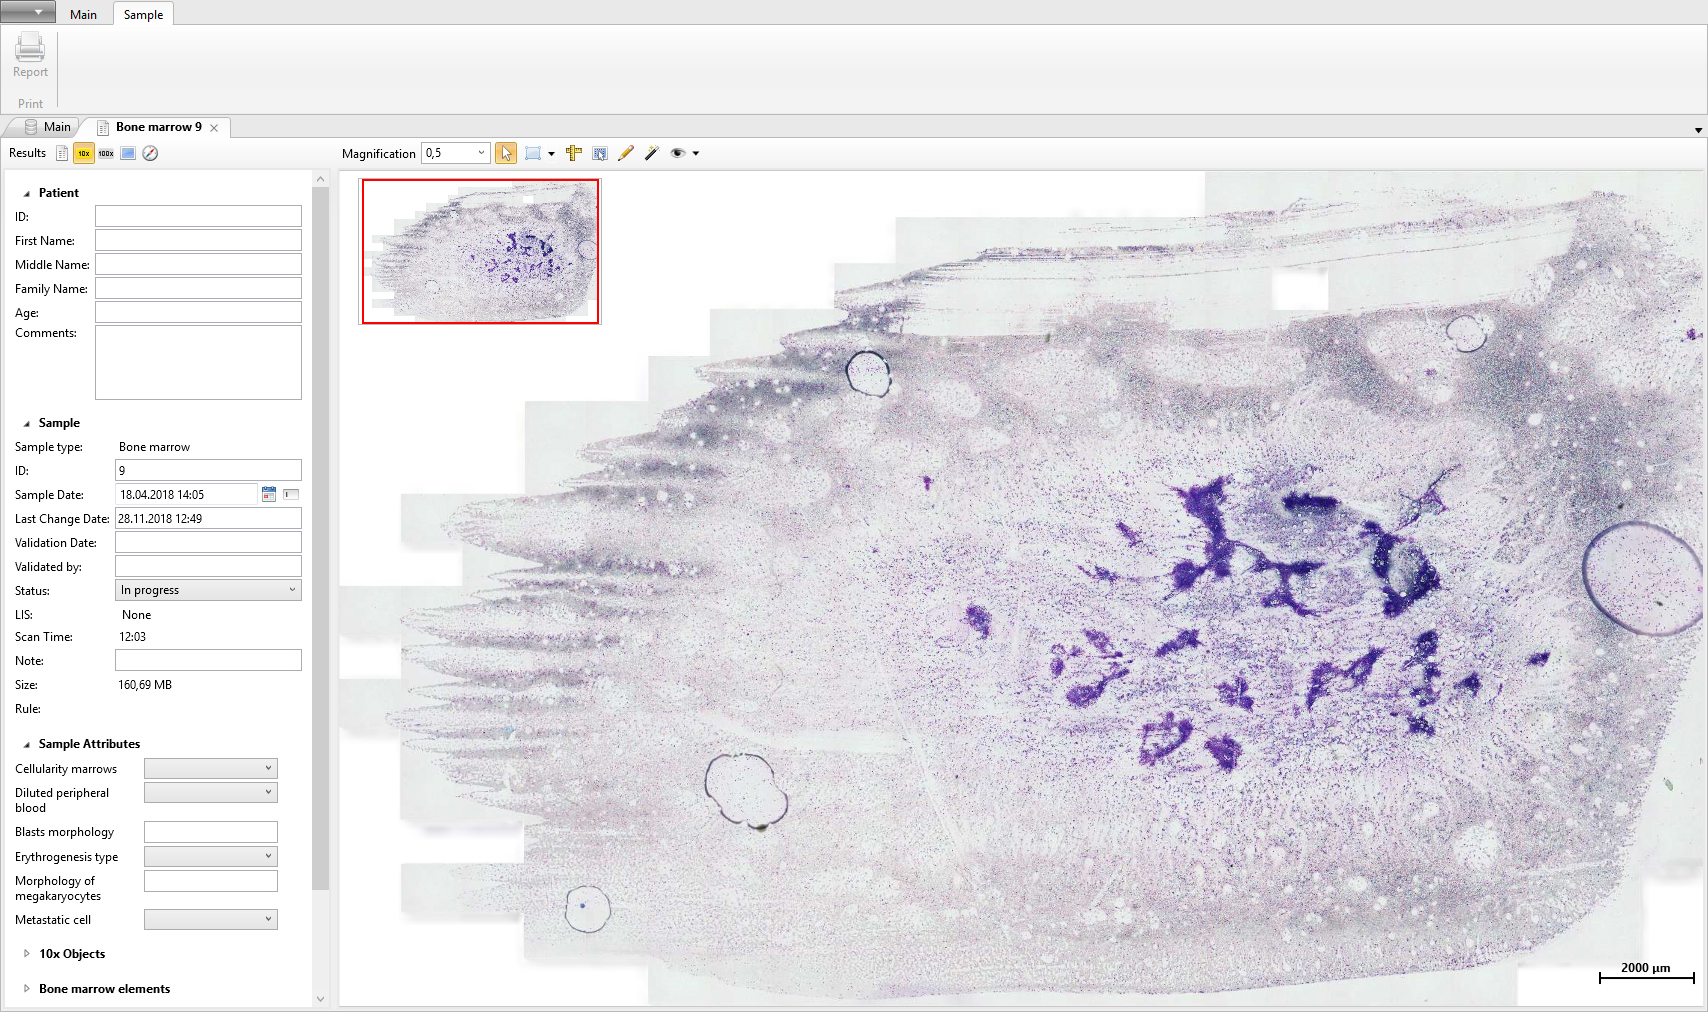Expand the 10x Objects section
Image resolution: width=1708 pixels, height=1012 pixels.
coord(26,954)
